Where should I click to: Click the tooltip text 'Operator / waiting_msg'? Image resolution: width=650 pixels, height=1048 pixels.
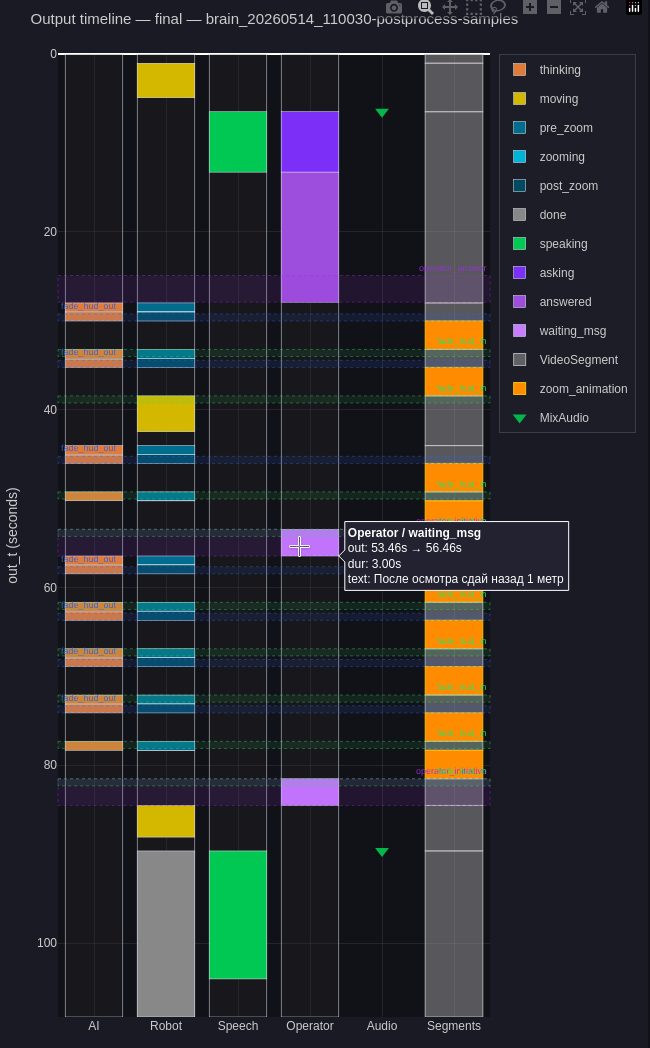pyautogui.click(x=414, y=533)
